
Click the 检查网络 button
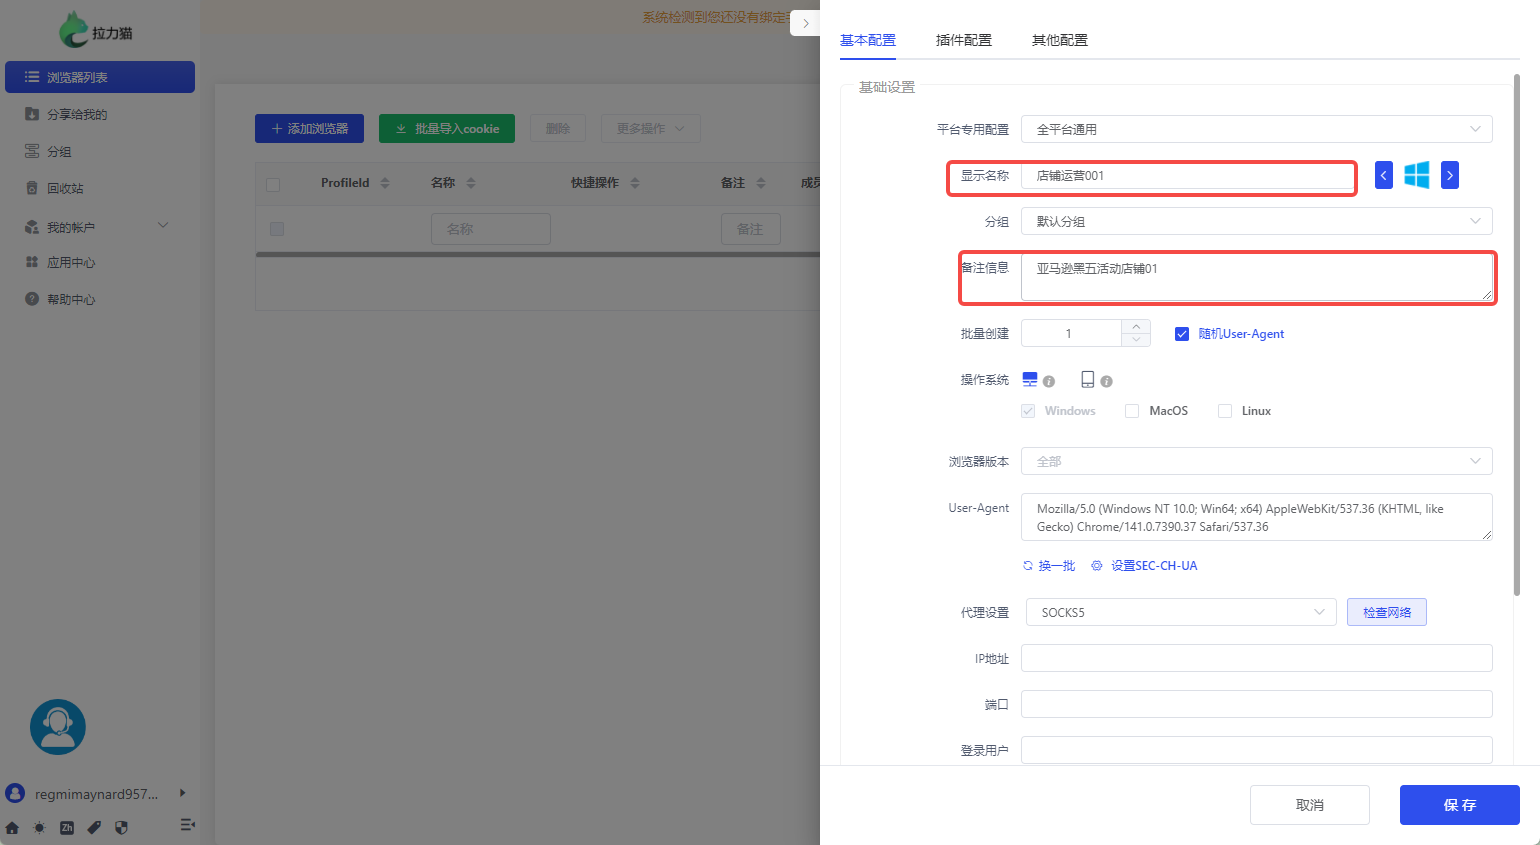point(1386,612)
